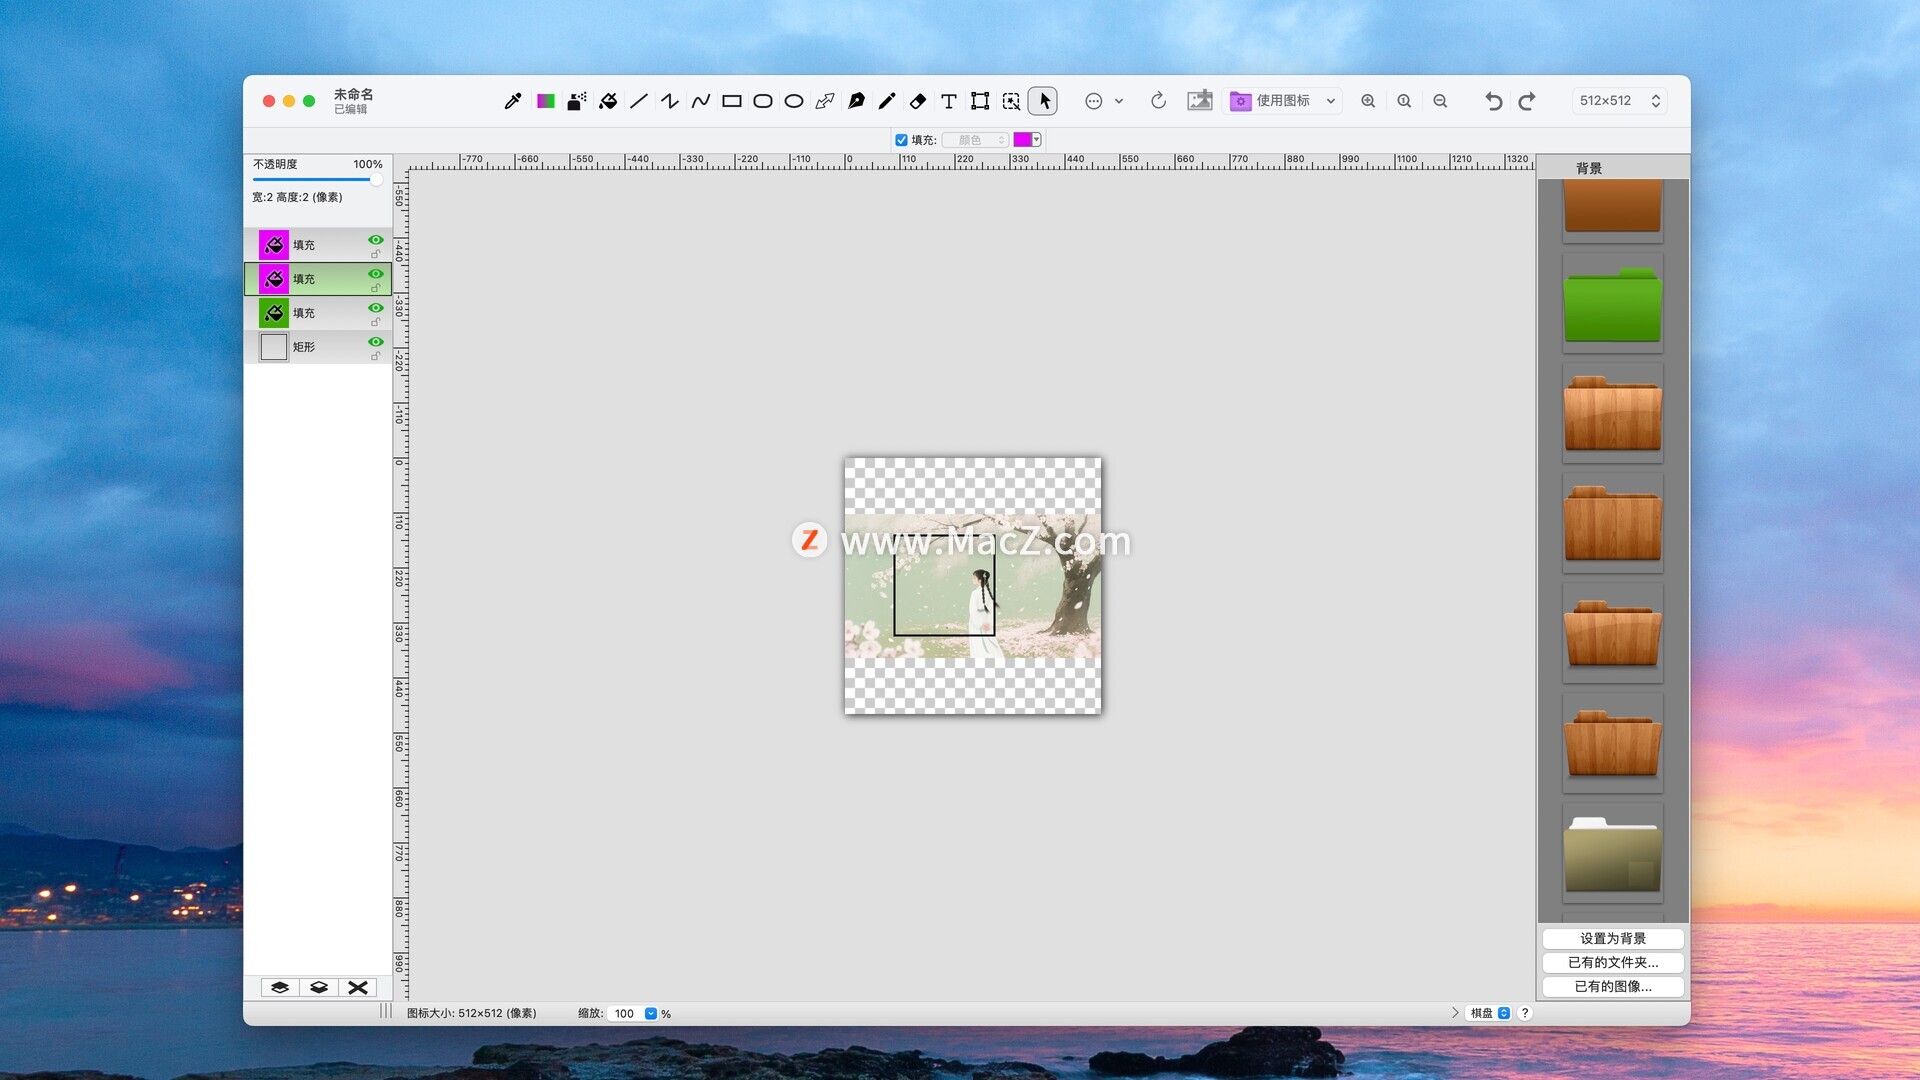
Task: Select the transform bounding box tool
Action: [980, 101]
